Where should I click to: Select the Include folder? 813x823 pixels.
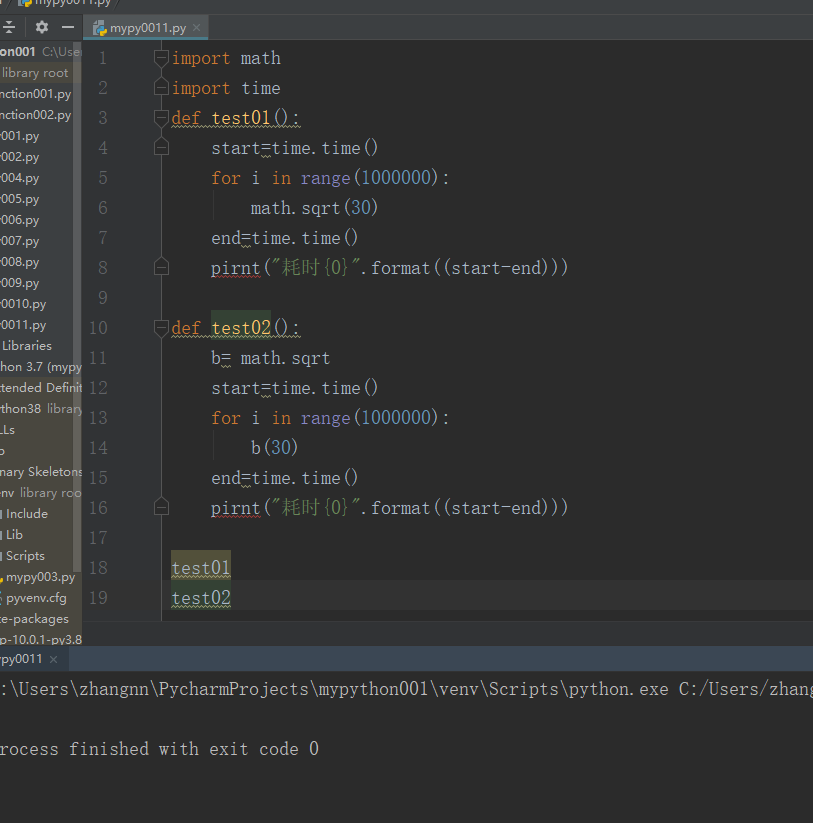(x=26, y=514)
